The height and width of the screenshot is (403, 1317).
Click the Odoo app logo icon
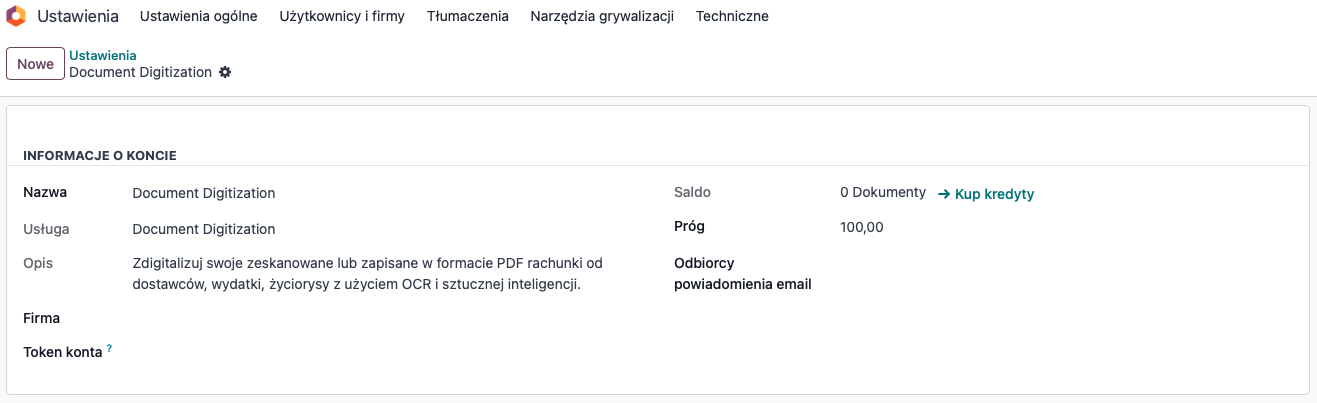pyautogui.click(x=16, y=16)
